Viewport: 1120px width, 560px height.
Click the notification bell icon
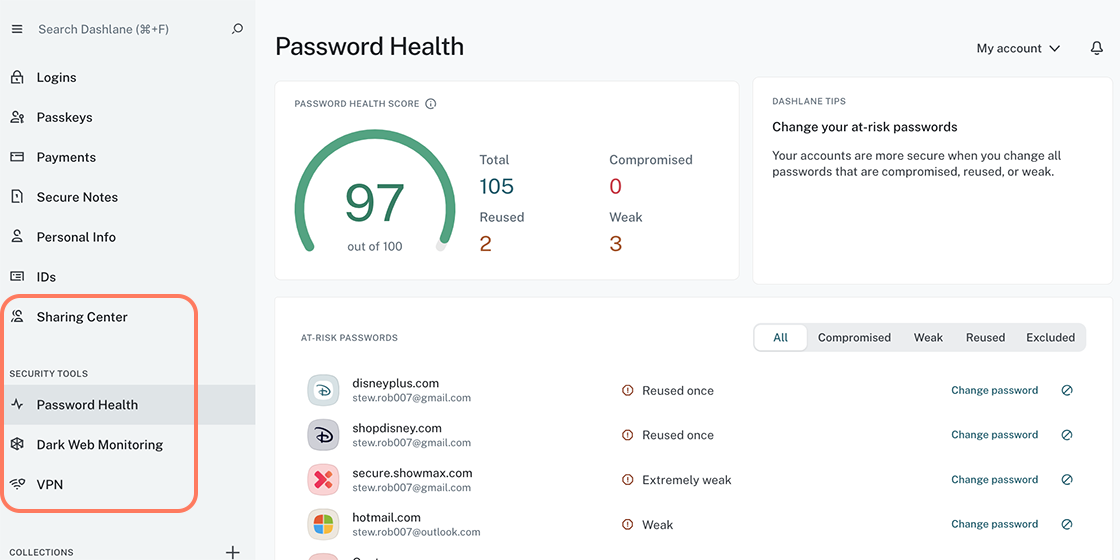coord(1096,48)
